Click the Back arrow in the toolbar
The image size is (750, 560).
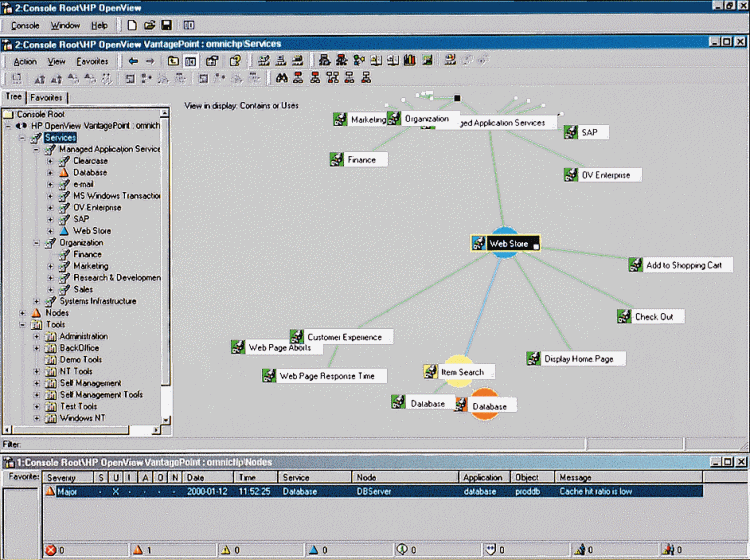click(x=133, y=61)
